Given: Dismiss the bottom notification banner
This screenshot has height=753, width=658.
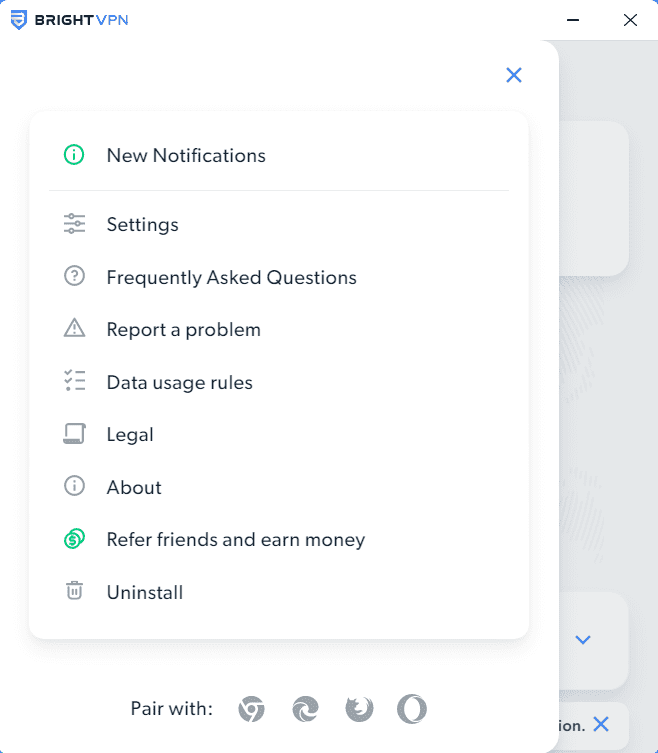Looking at the screenshot, I should [x=601, y=725].
